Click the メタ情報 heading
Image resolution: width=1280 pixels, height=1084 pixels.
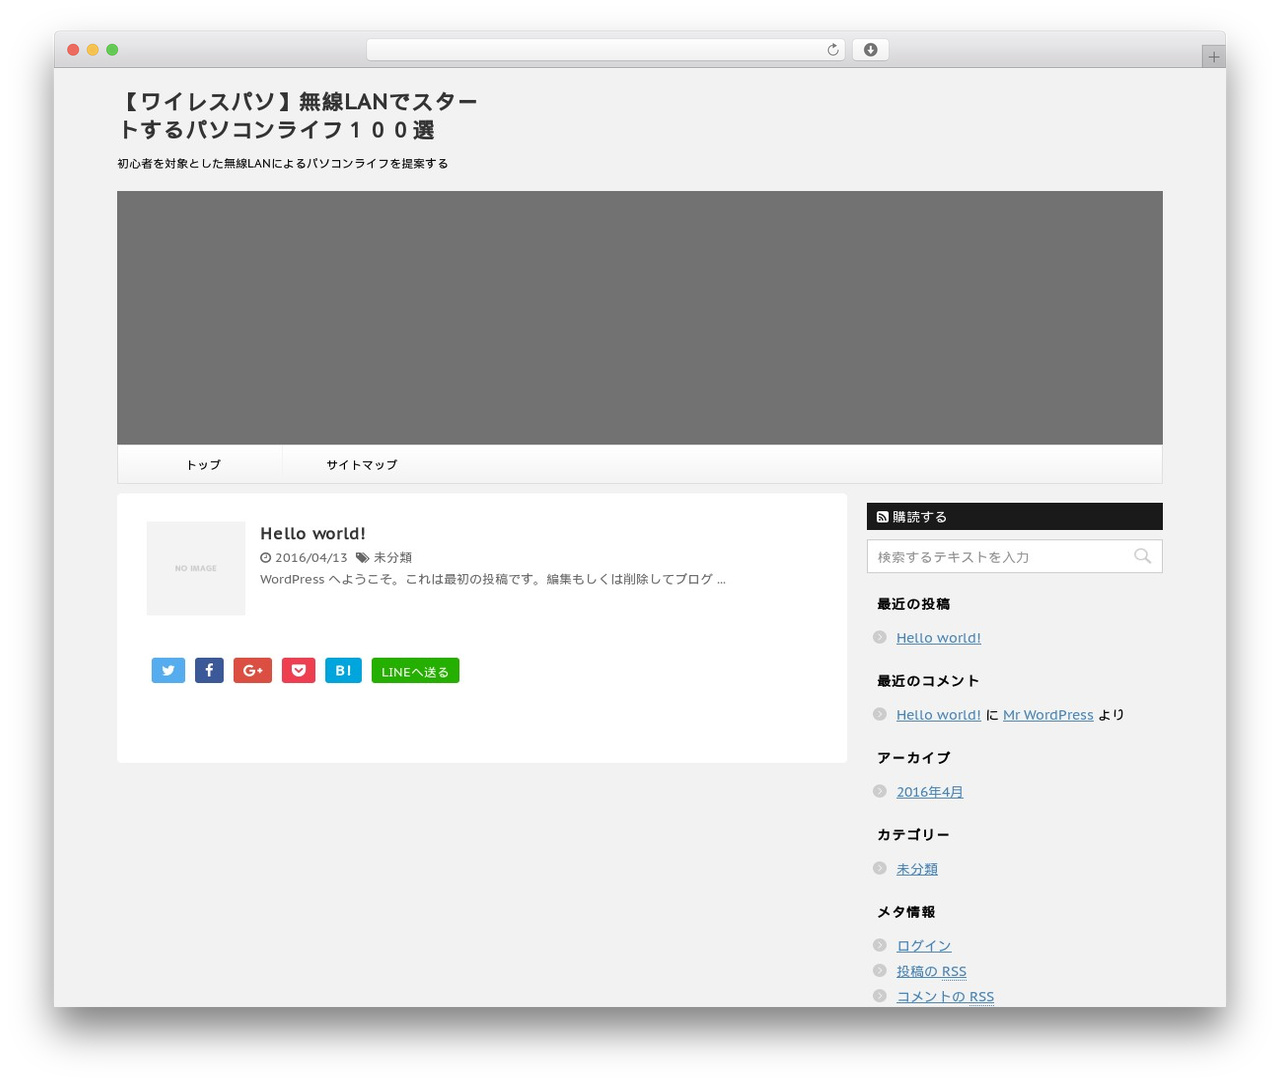pyautogui.click(x=906, y=912)
